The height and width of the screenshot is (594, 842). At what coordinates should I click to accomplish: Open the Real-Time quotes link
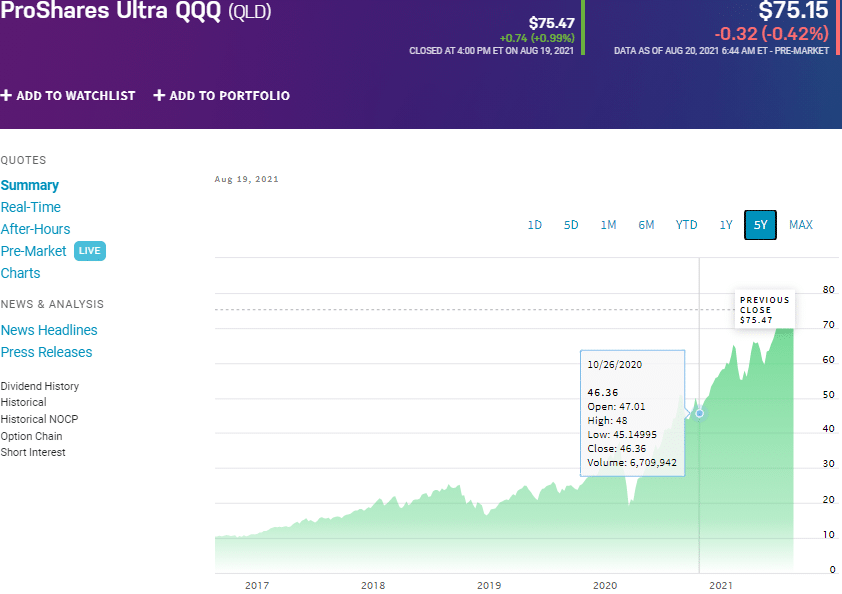click(x=31, y=207)
